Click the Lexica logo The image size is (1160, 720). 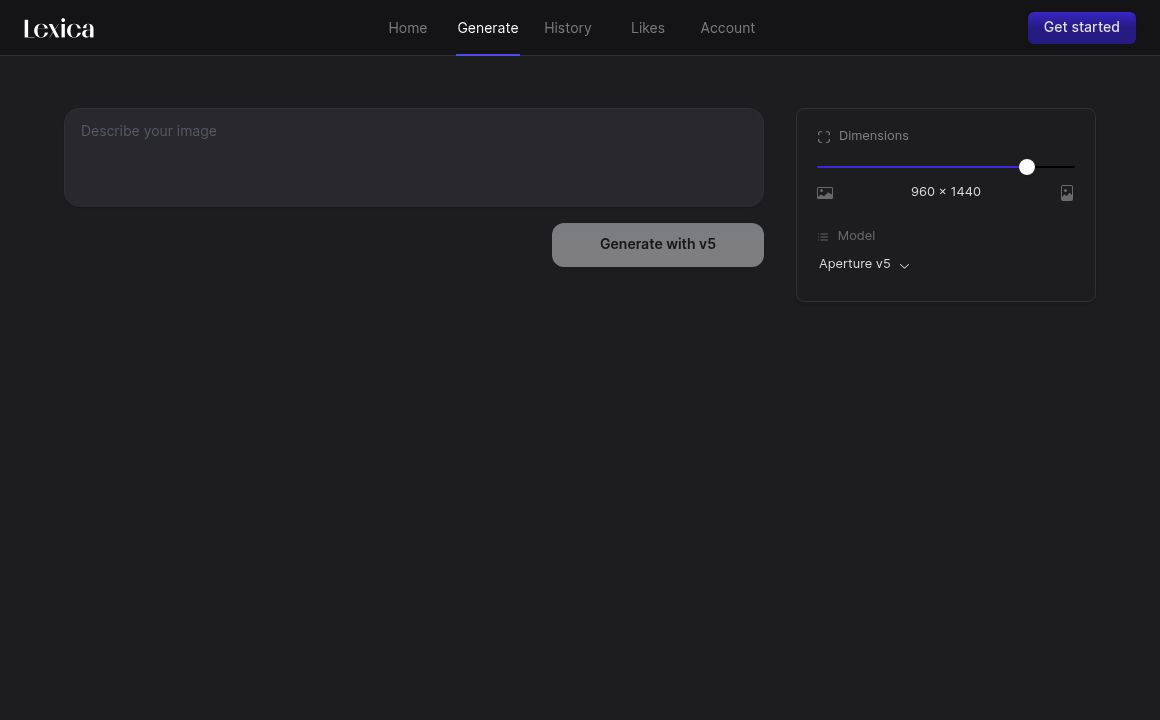(x=59, y=28)
